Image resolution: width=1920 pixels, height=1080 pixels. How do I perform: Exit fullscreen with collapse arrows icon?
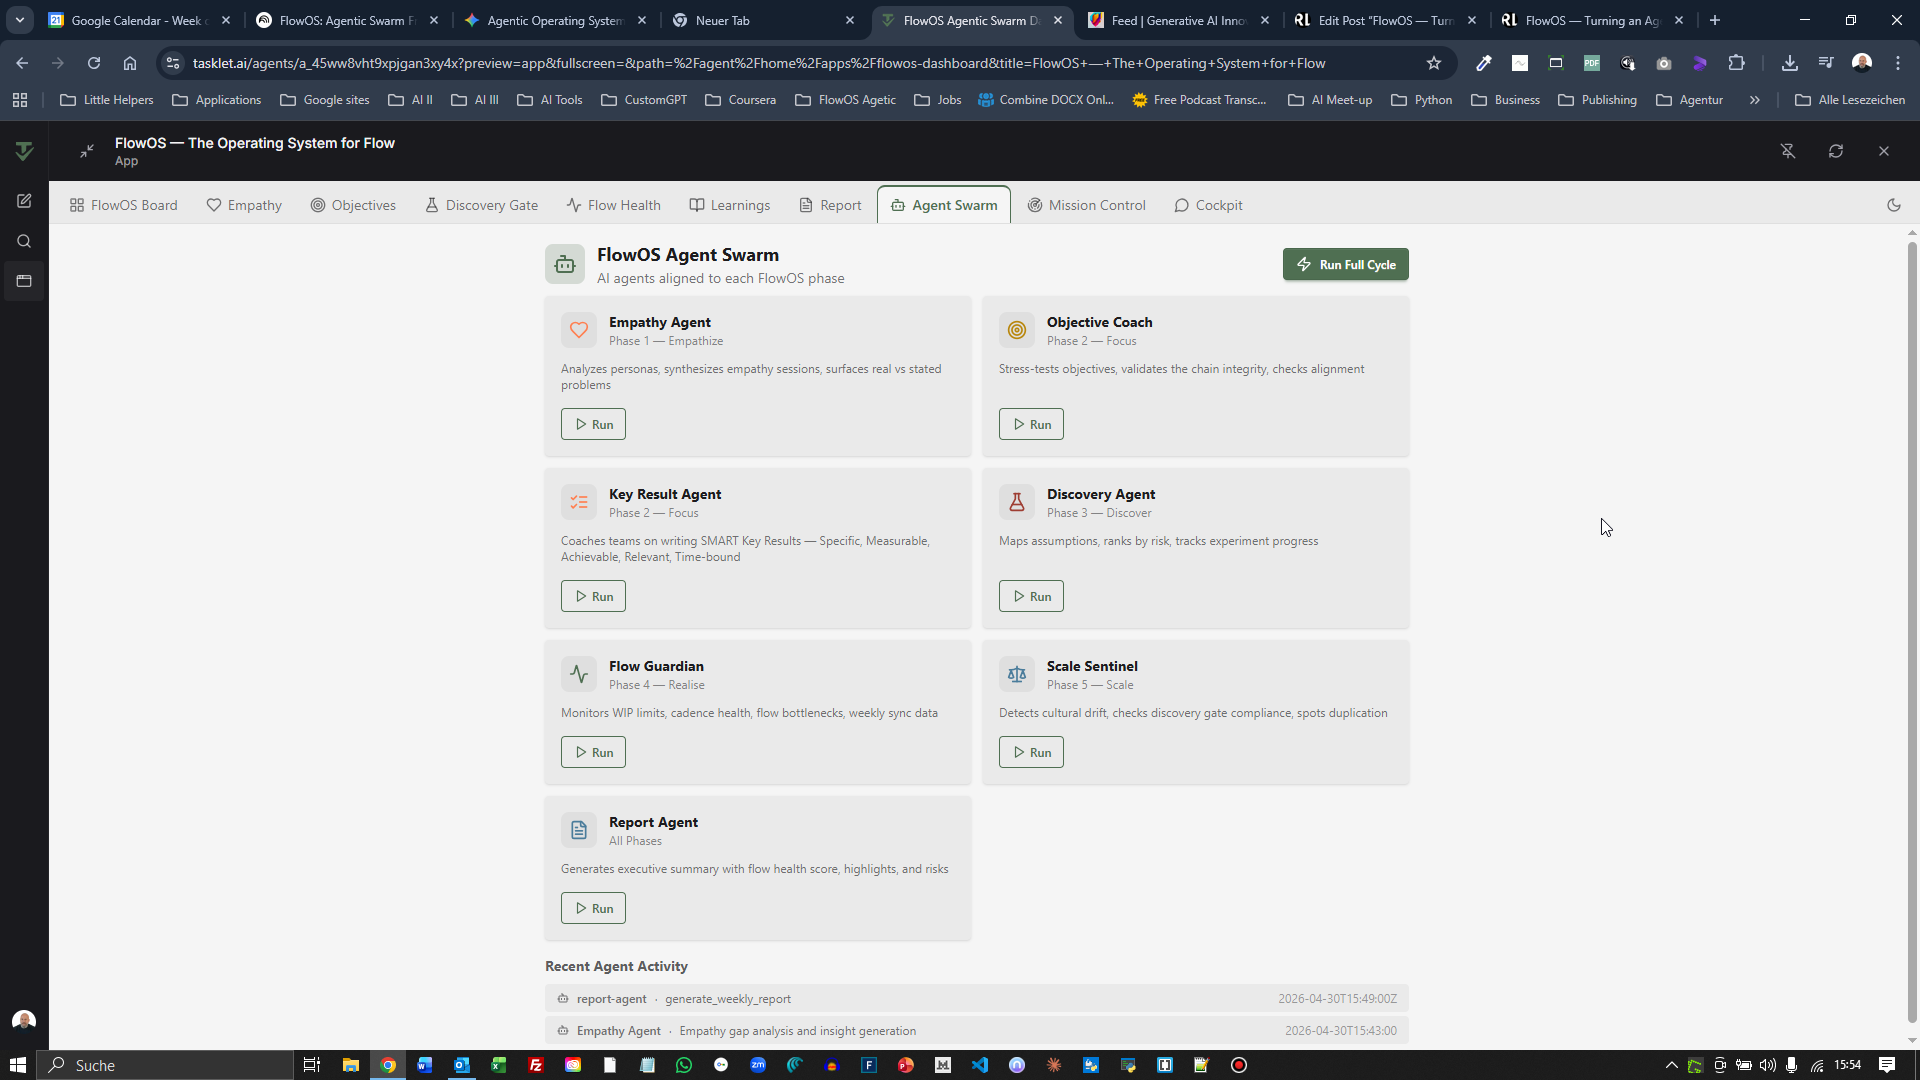87,151
